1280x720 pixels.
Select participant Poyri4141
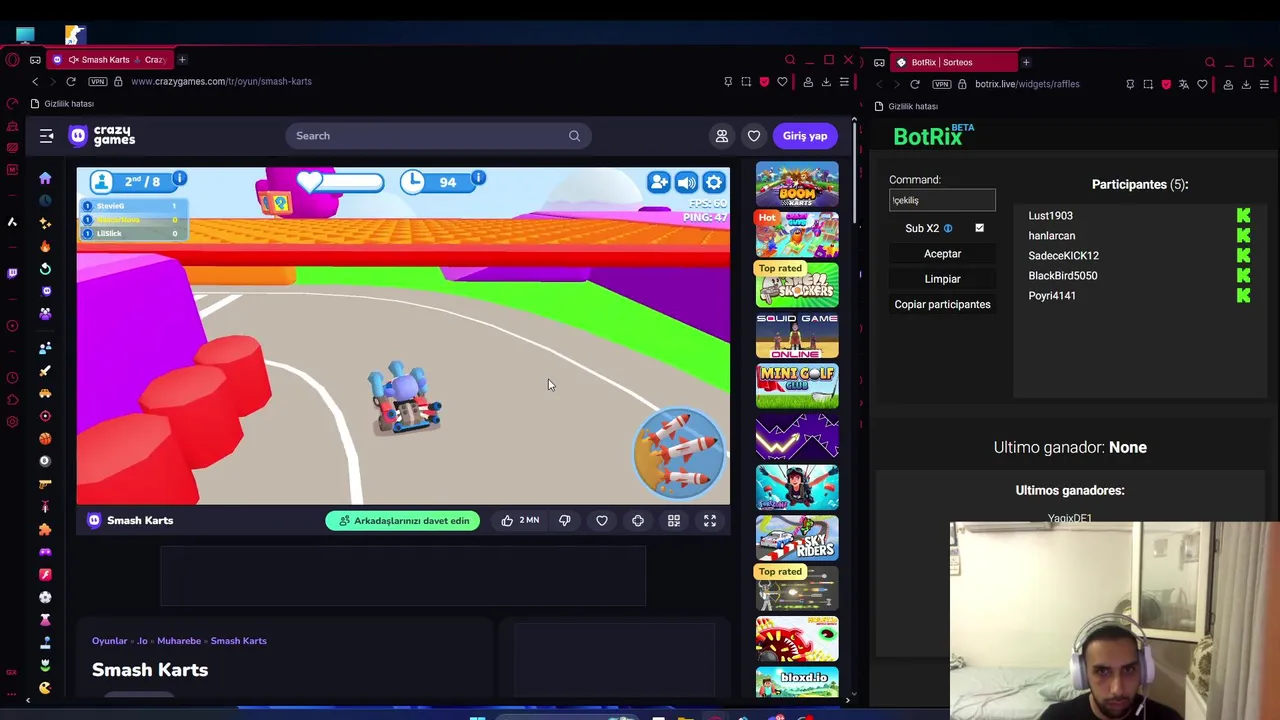[1052, 296]
